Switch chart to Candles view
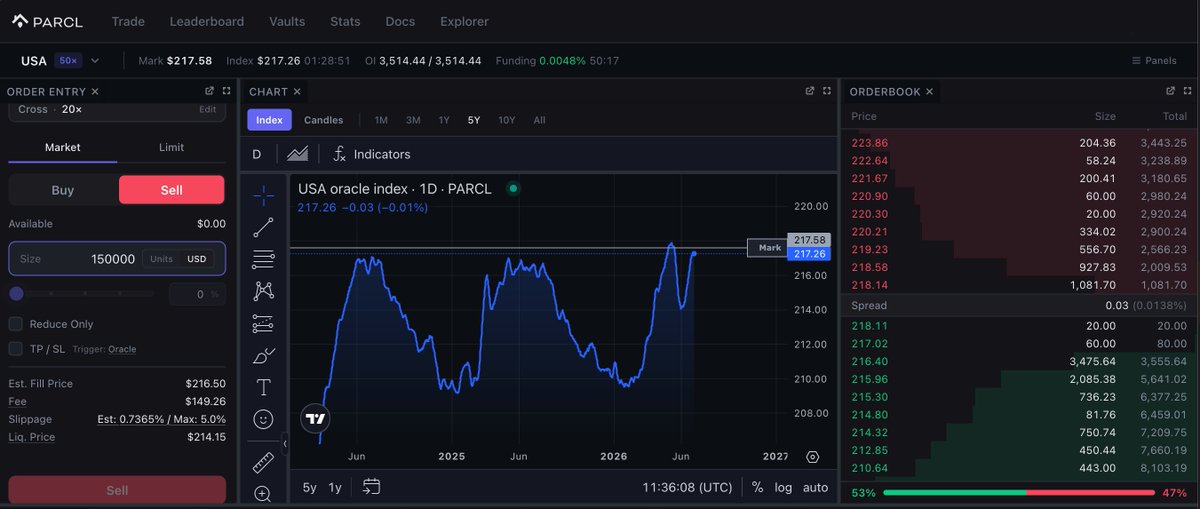The image size is (1200, 509). pos(323,120)
